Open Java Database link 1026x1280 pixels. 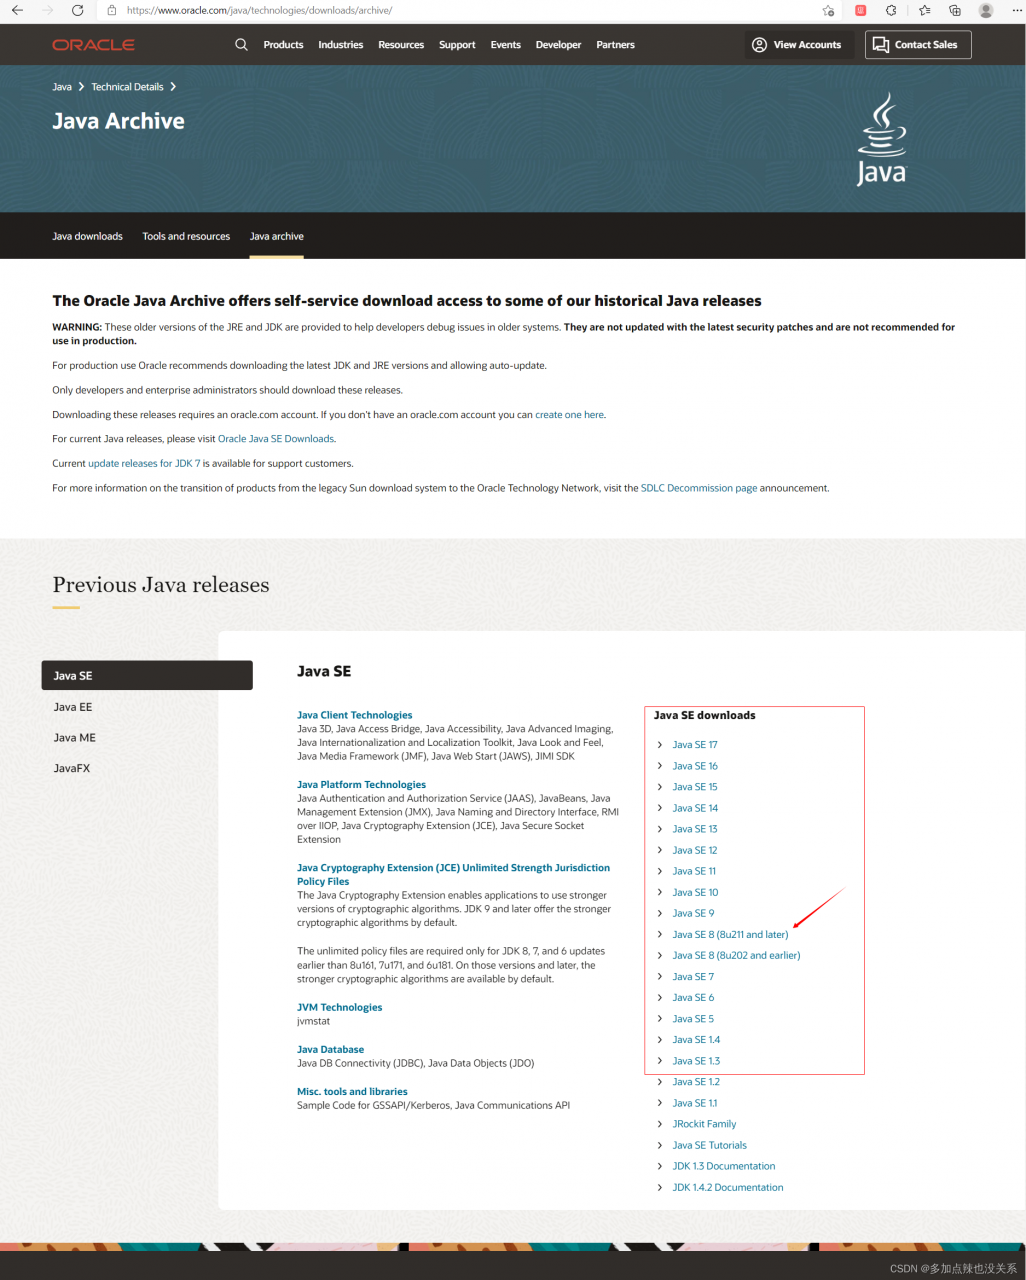330,1049
